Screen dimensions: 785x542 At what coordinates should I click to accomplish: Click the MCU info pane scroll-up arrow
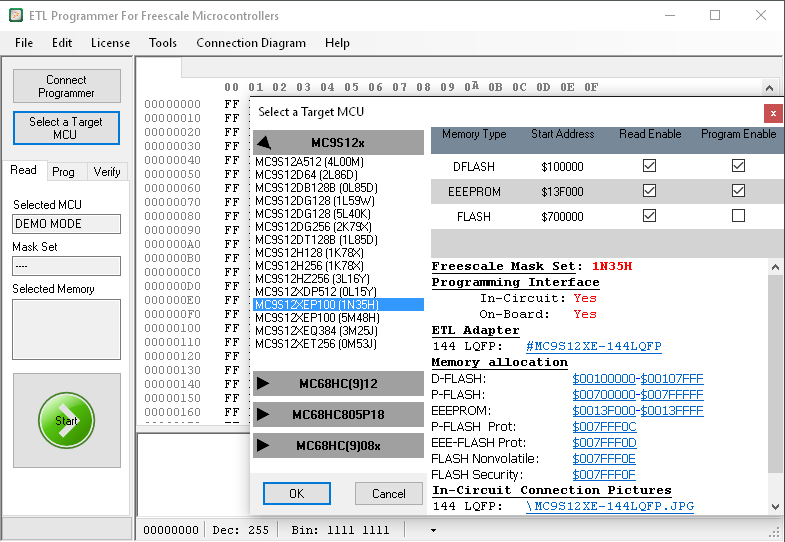(x=775, y=267)
